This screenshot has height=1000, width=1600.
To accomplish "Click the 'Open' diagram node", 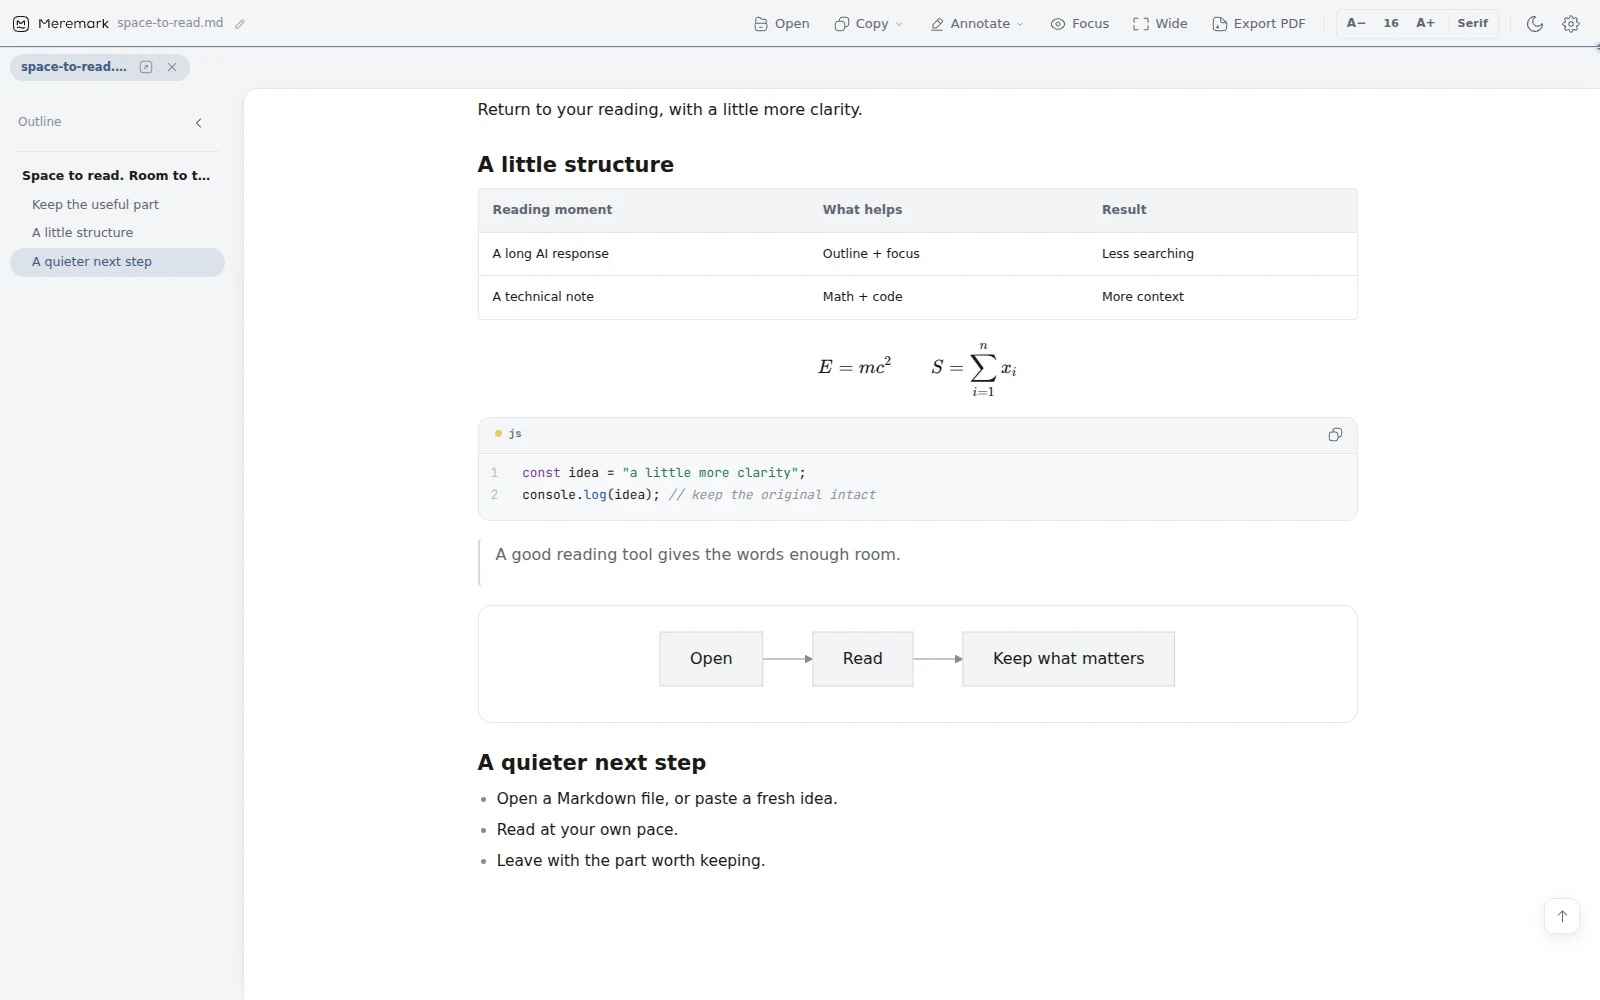I will coord(711,659).
